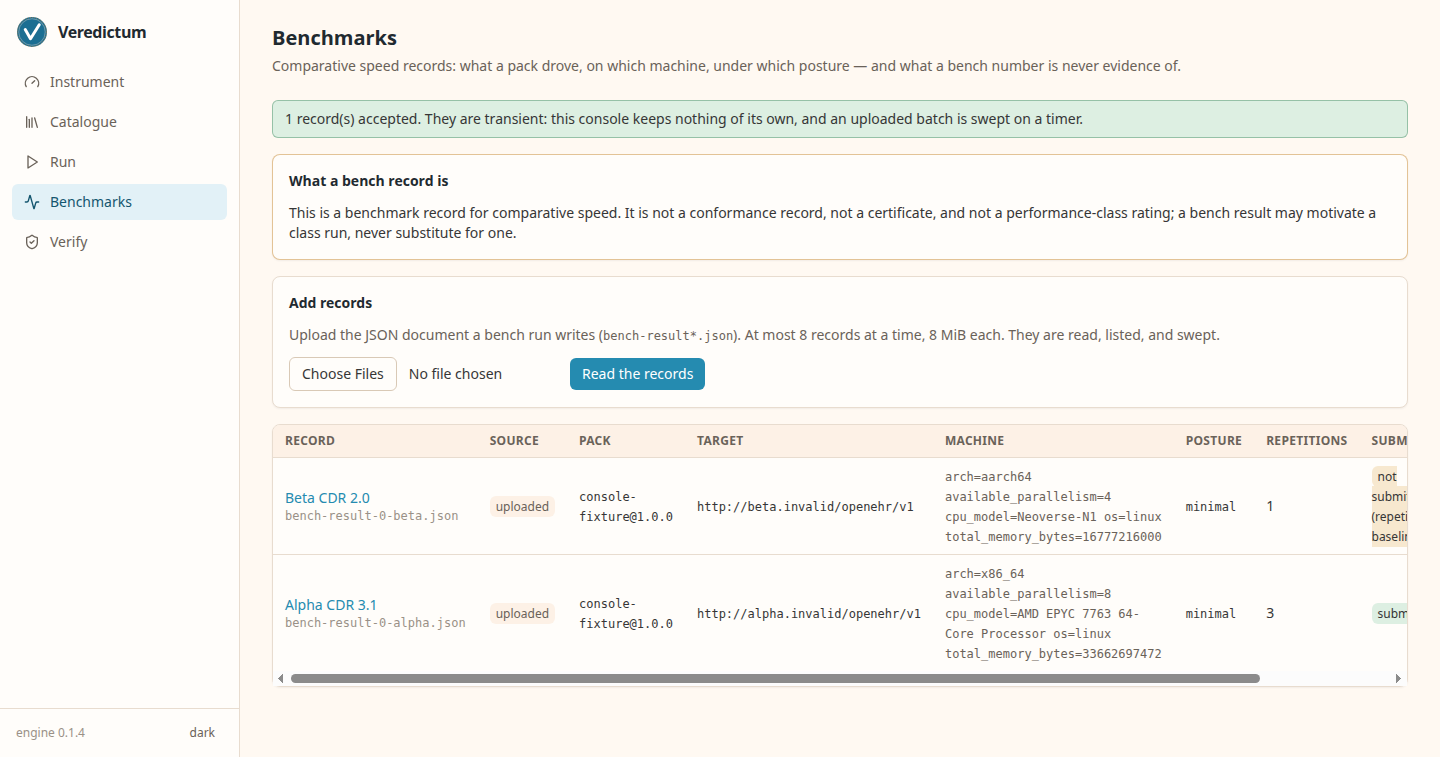Click the Benchmarks pulse icon
Viewport: 1440px width, 757px height.
(x=32, y=202)
